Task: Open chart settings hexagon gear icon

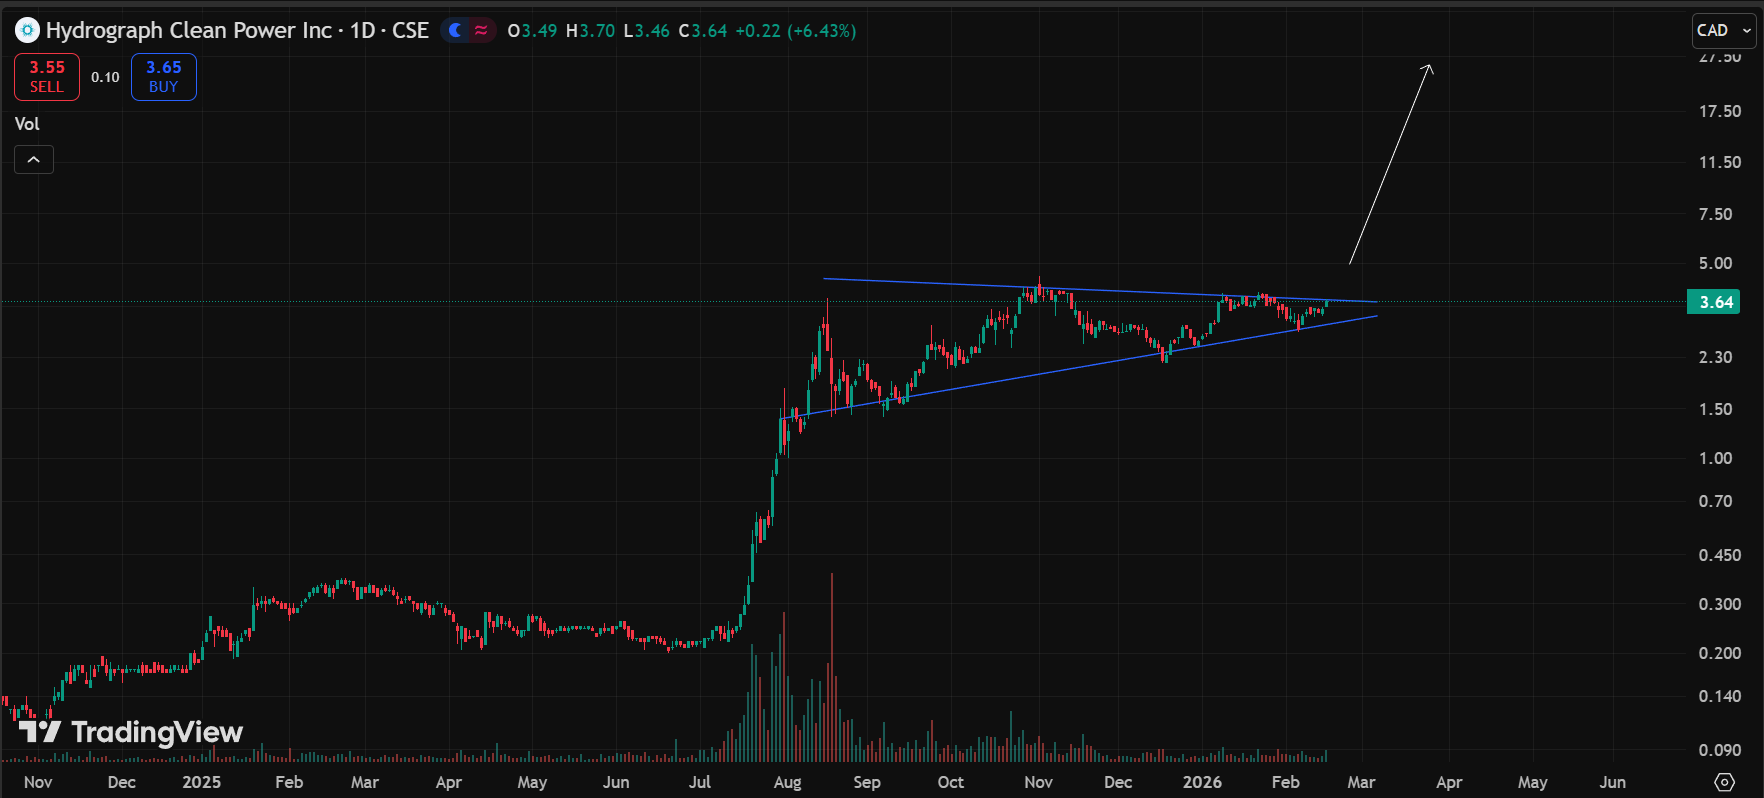Action: (x=1724, y=782)
